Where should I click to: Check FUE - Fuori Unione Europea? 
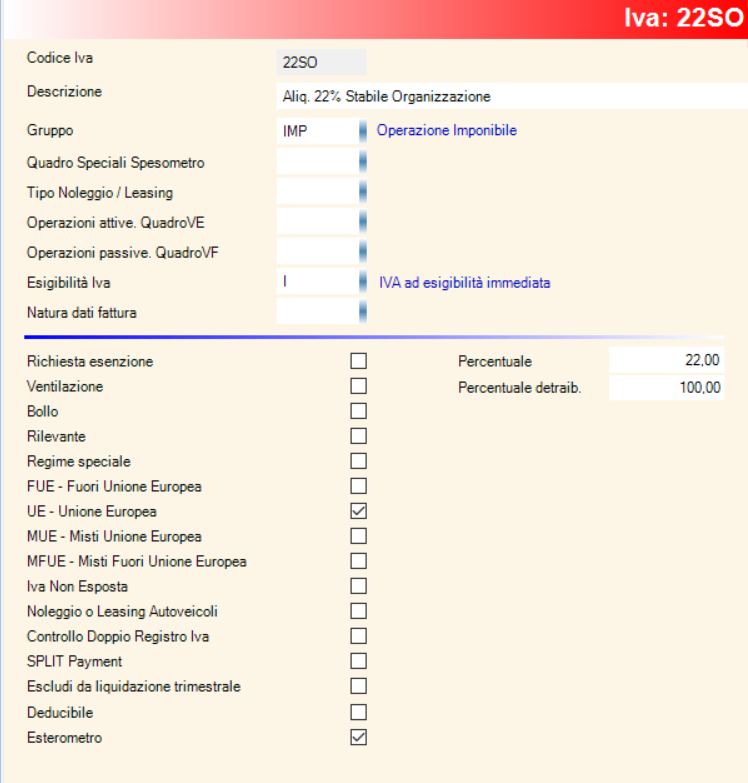coord(359,486)
